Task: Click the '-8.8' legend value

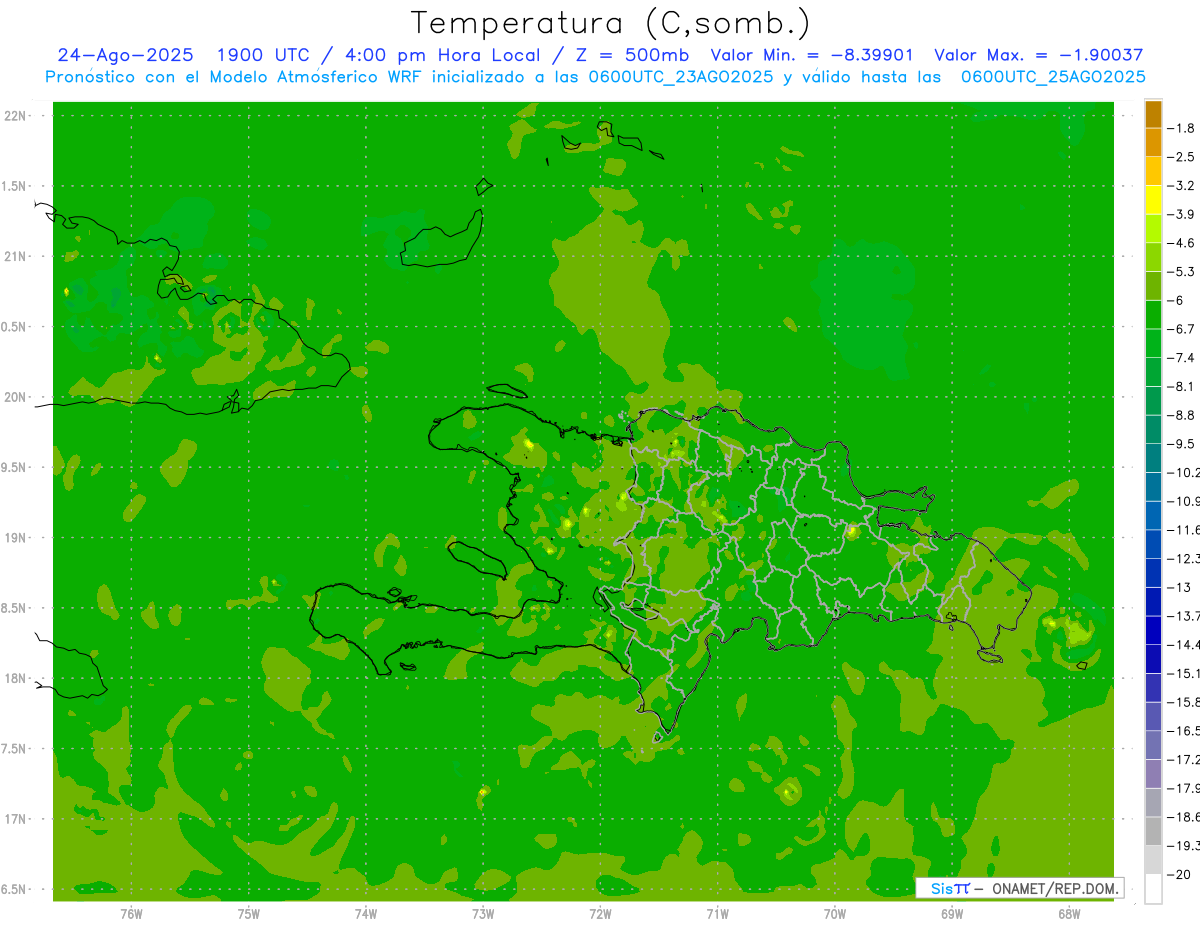Action: (1182, 415)
